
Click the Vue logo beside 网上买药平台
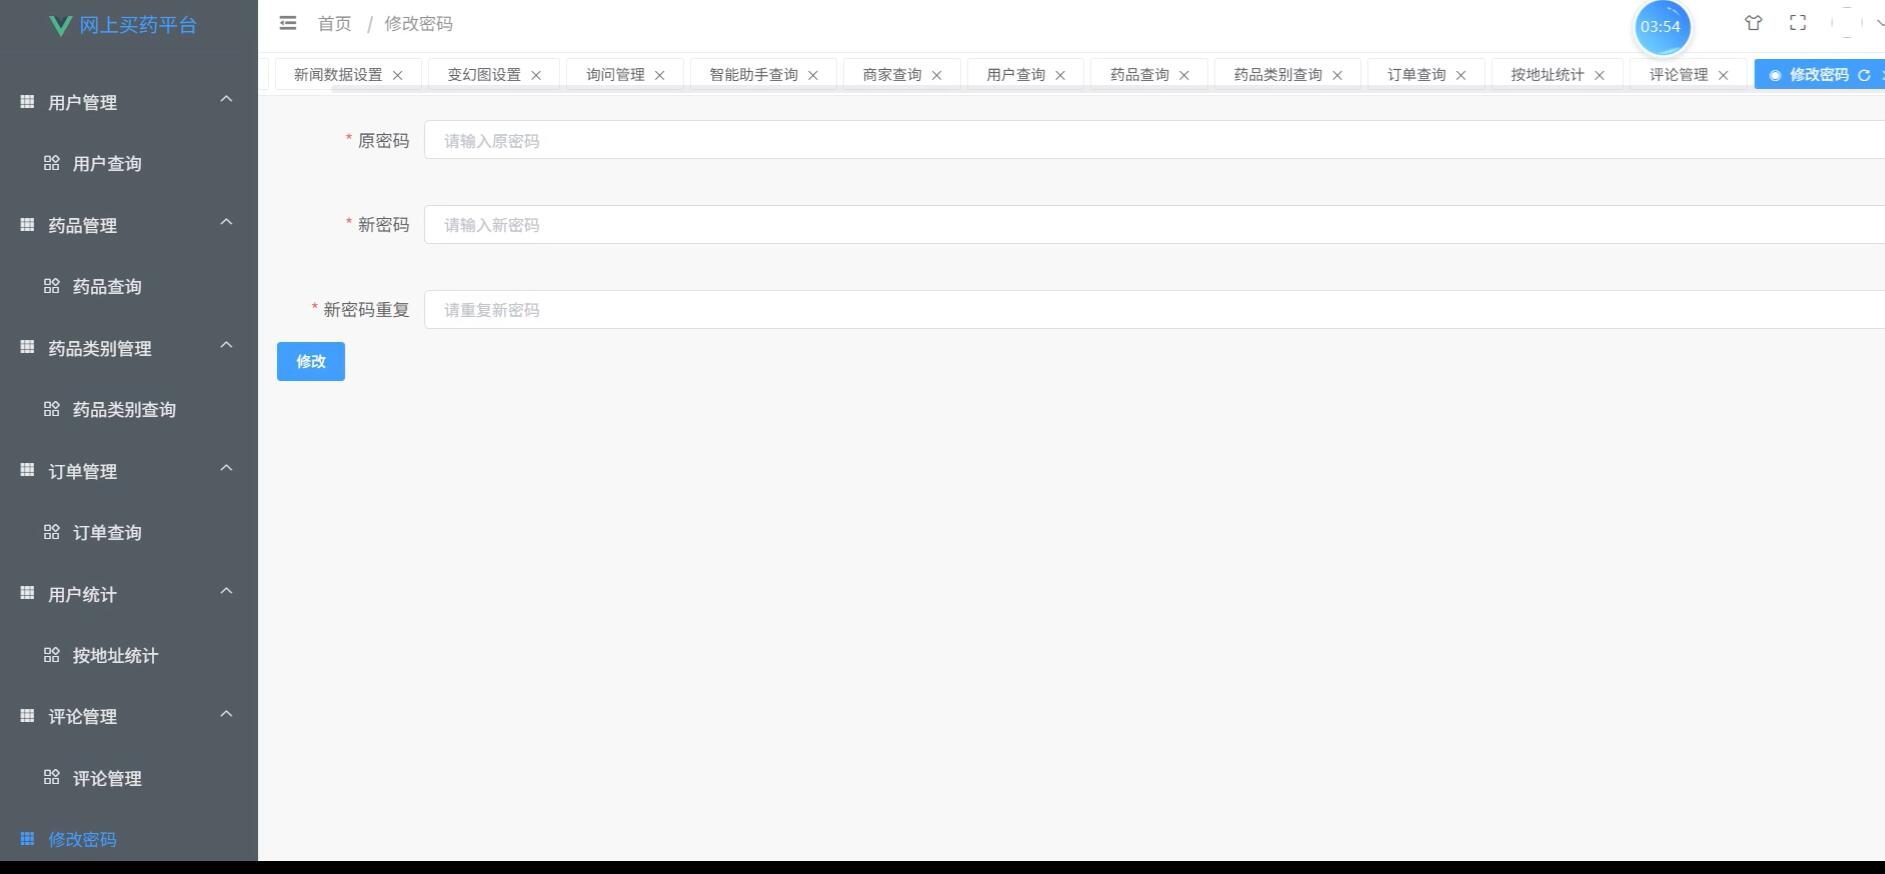(60, 25)
